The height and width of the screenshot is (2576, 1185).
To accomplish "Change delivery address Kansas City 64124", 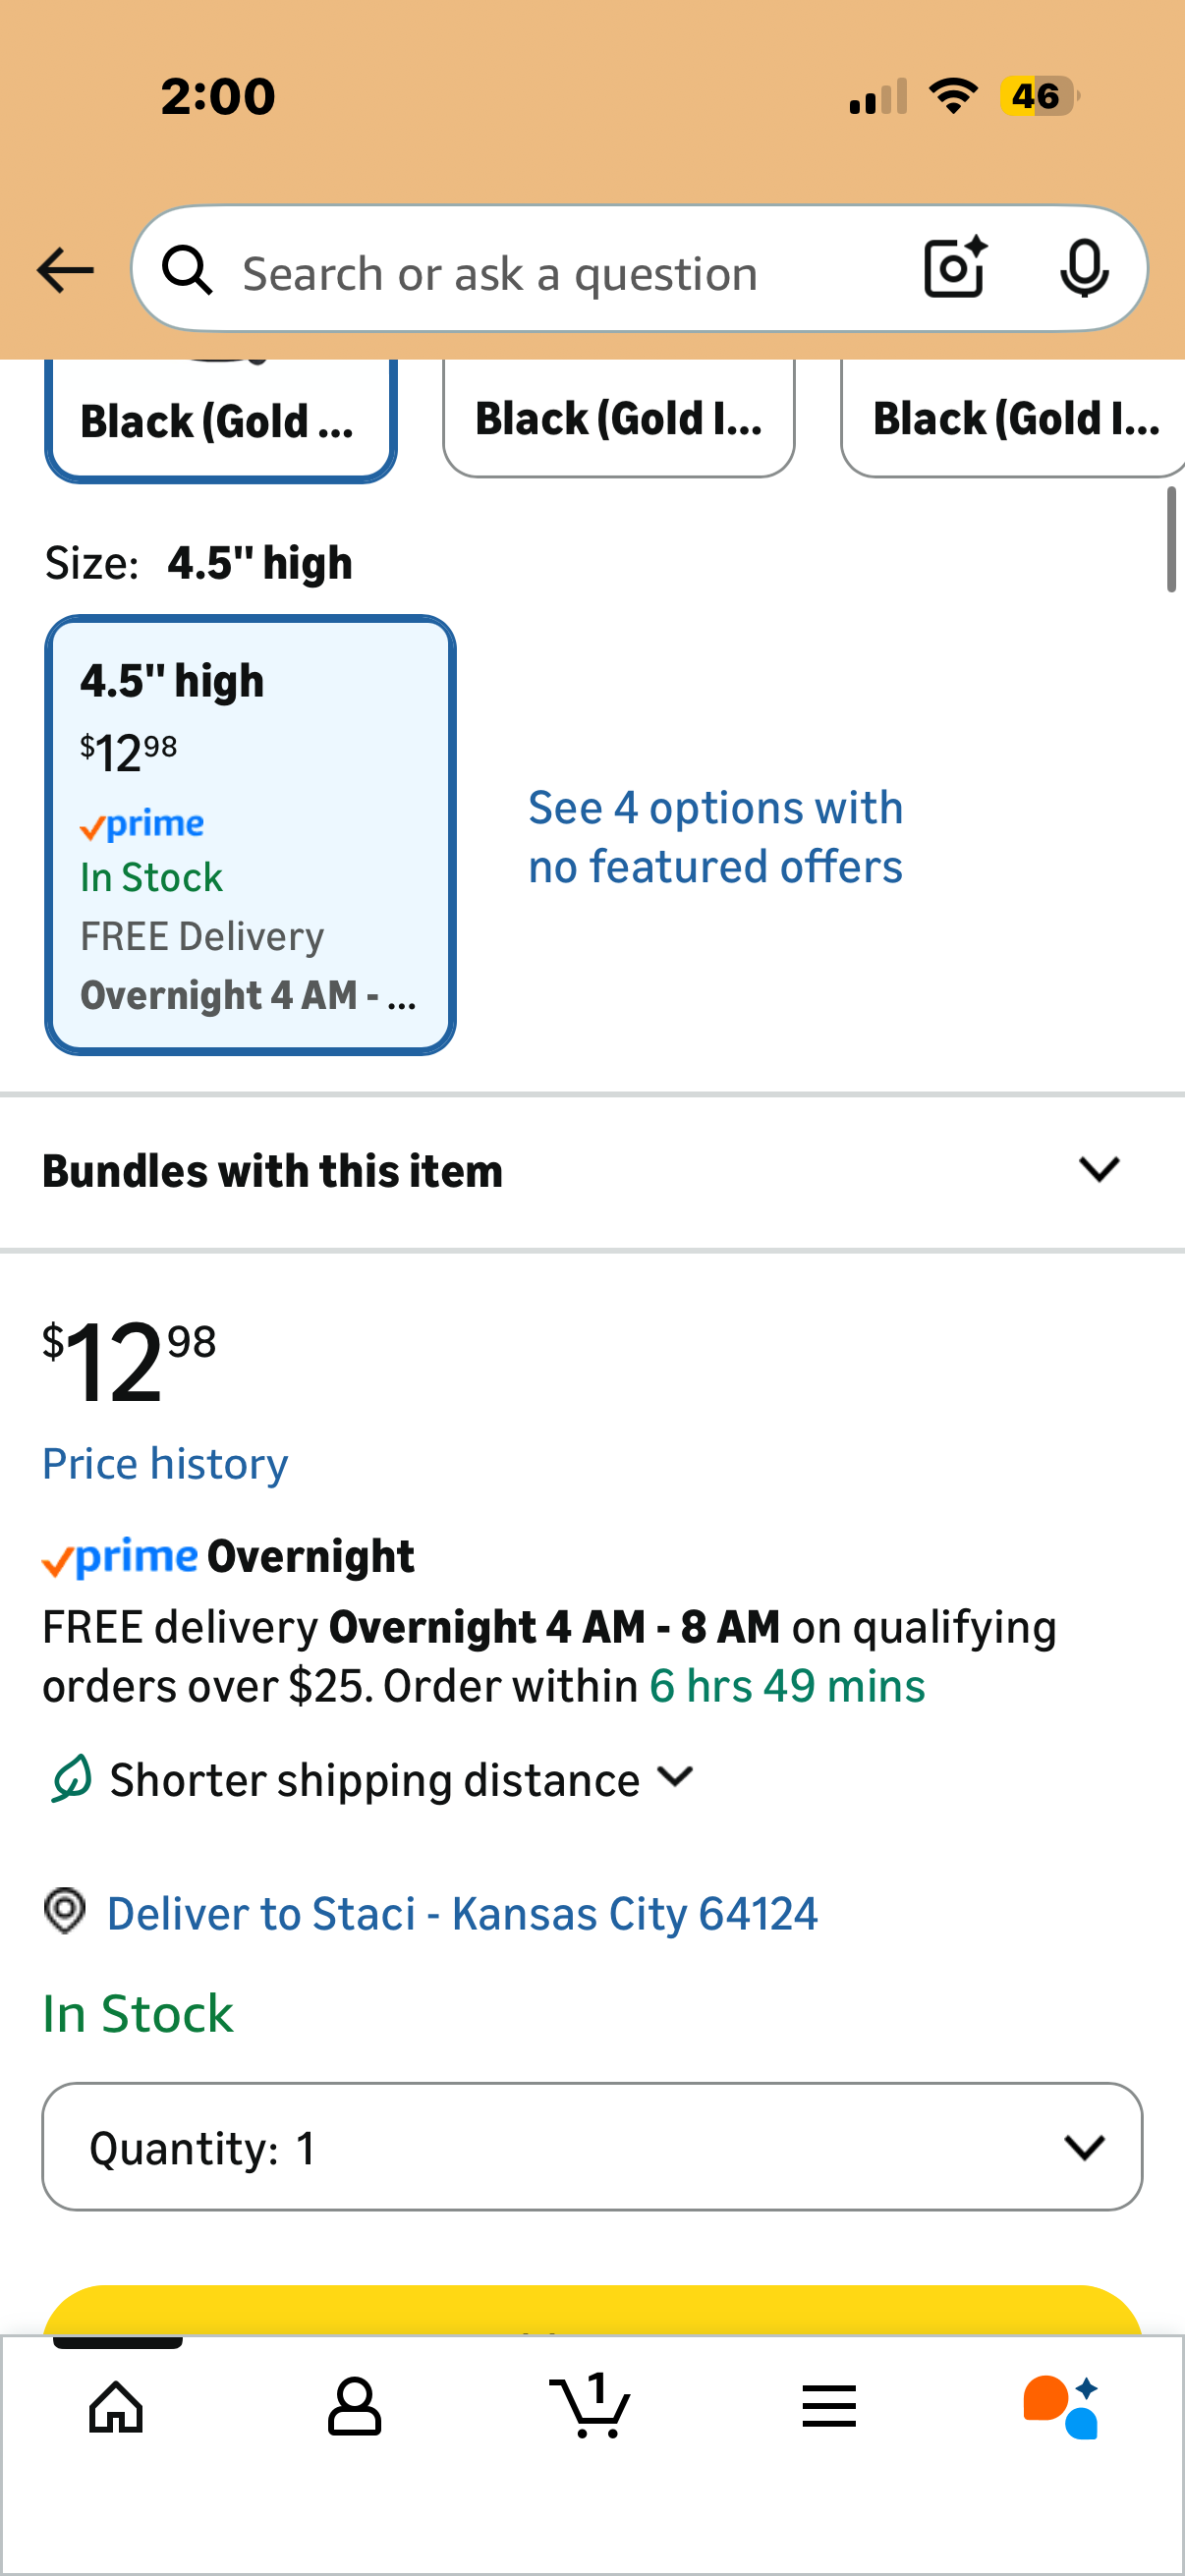I will pyautogui.click(x=461, y=1914).
